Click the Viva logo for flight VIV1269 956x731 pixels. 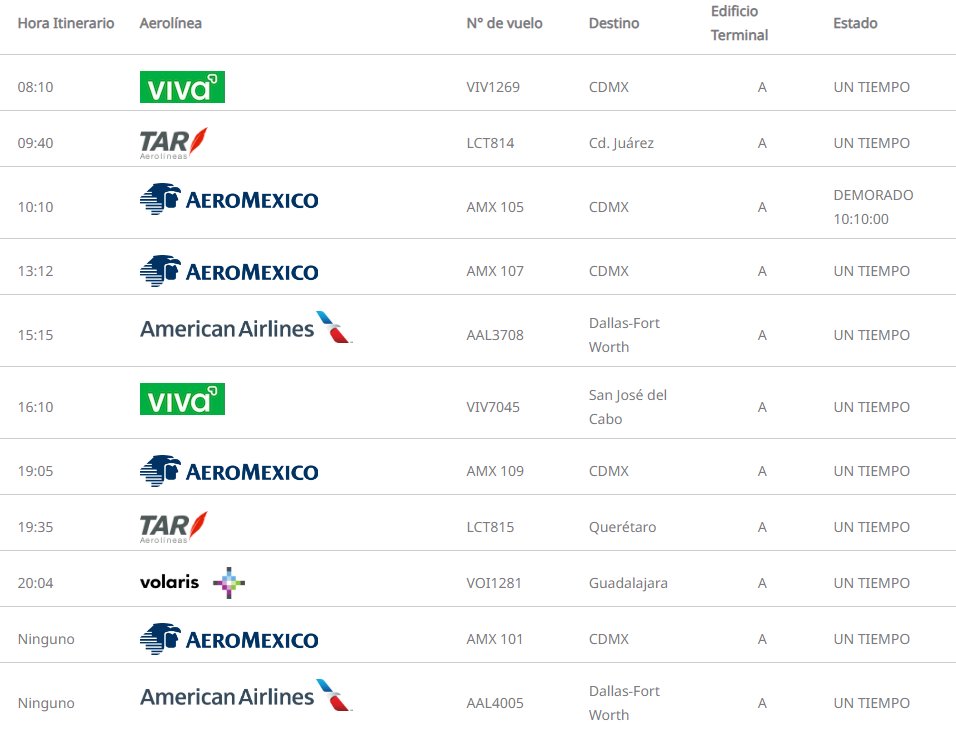pos(182,87)
